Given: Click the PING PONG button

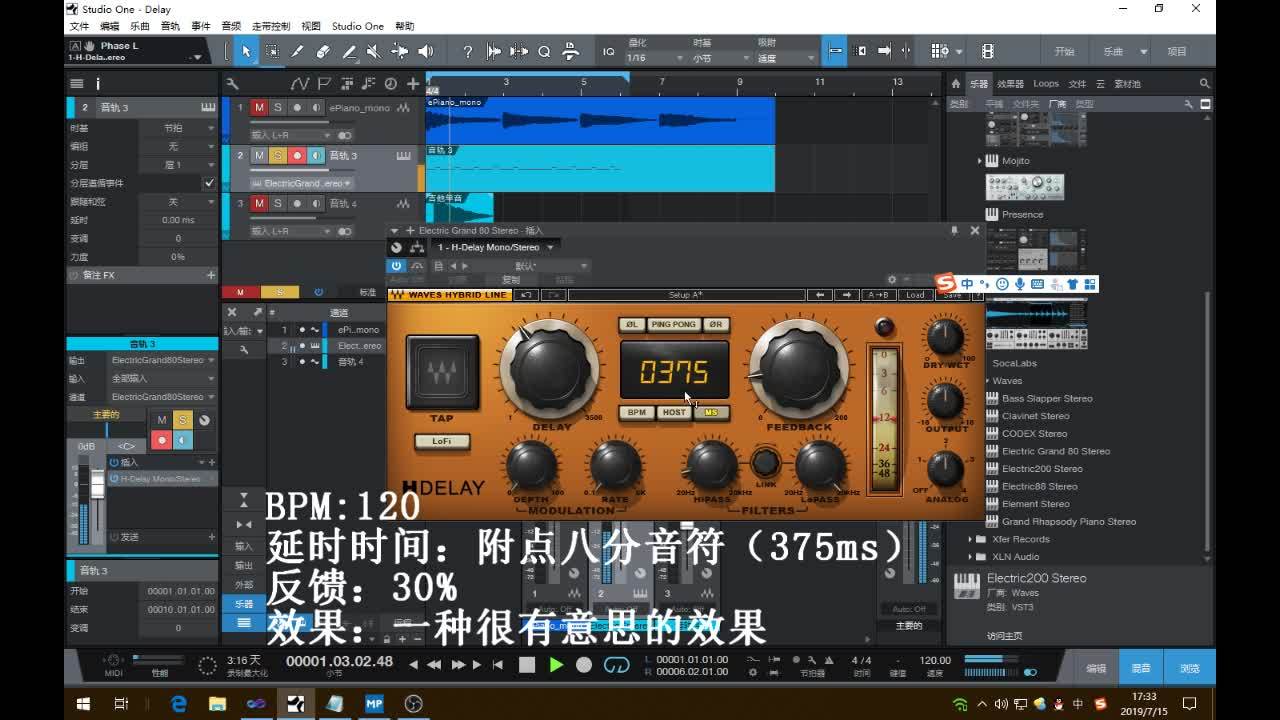Looking at the screenshot, I should (x=673, y=324).
